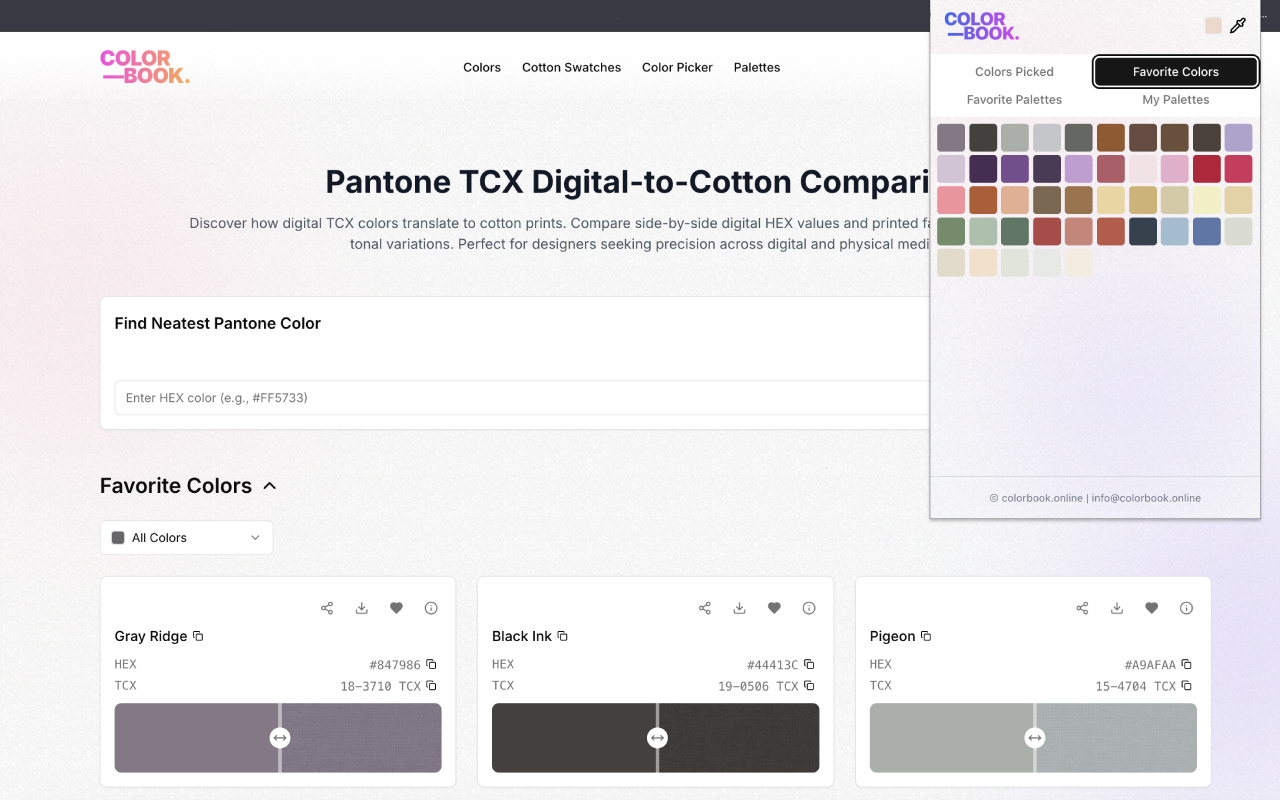Download the Gray Ridge color swatch
The height and width of the screenshot is (800, 1280).
point(362,608)
